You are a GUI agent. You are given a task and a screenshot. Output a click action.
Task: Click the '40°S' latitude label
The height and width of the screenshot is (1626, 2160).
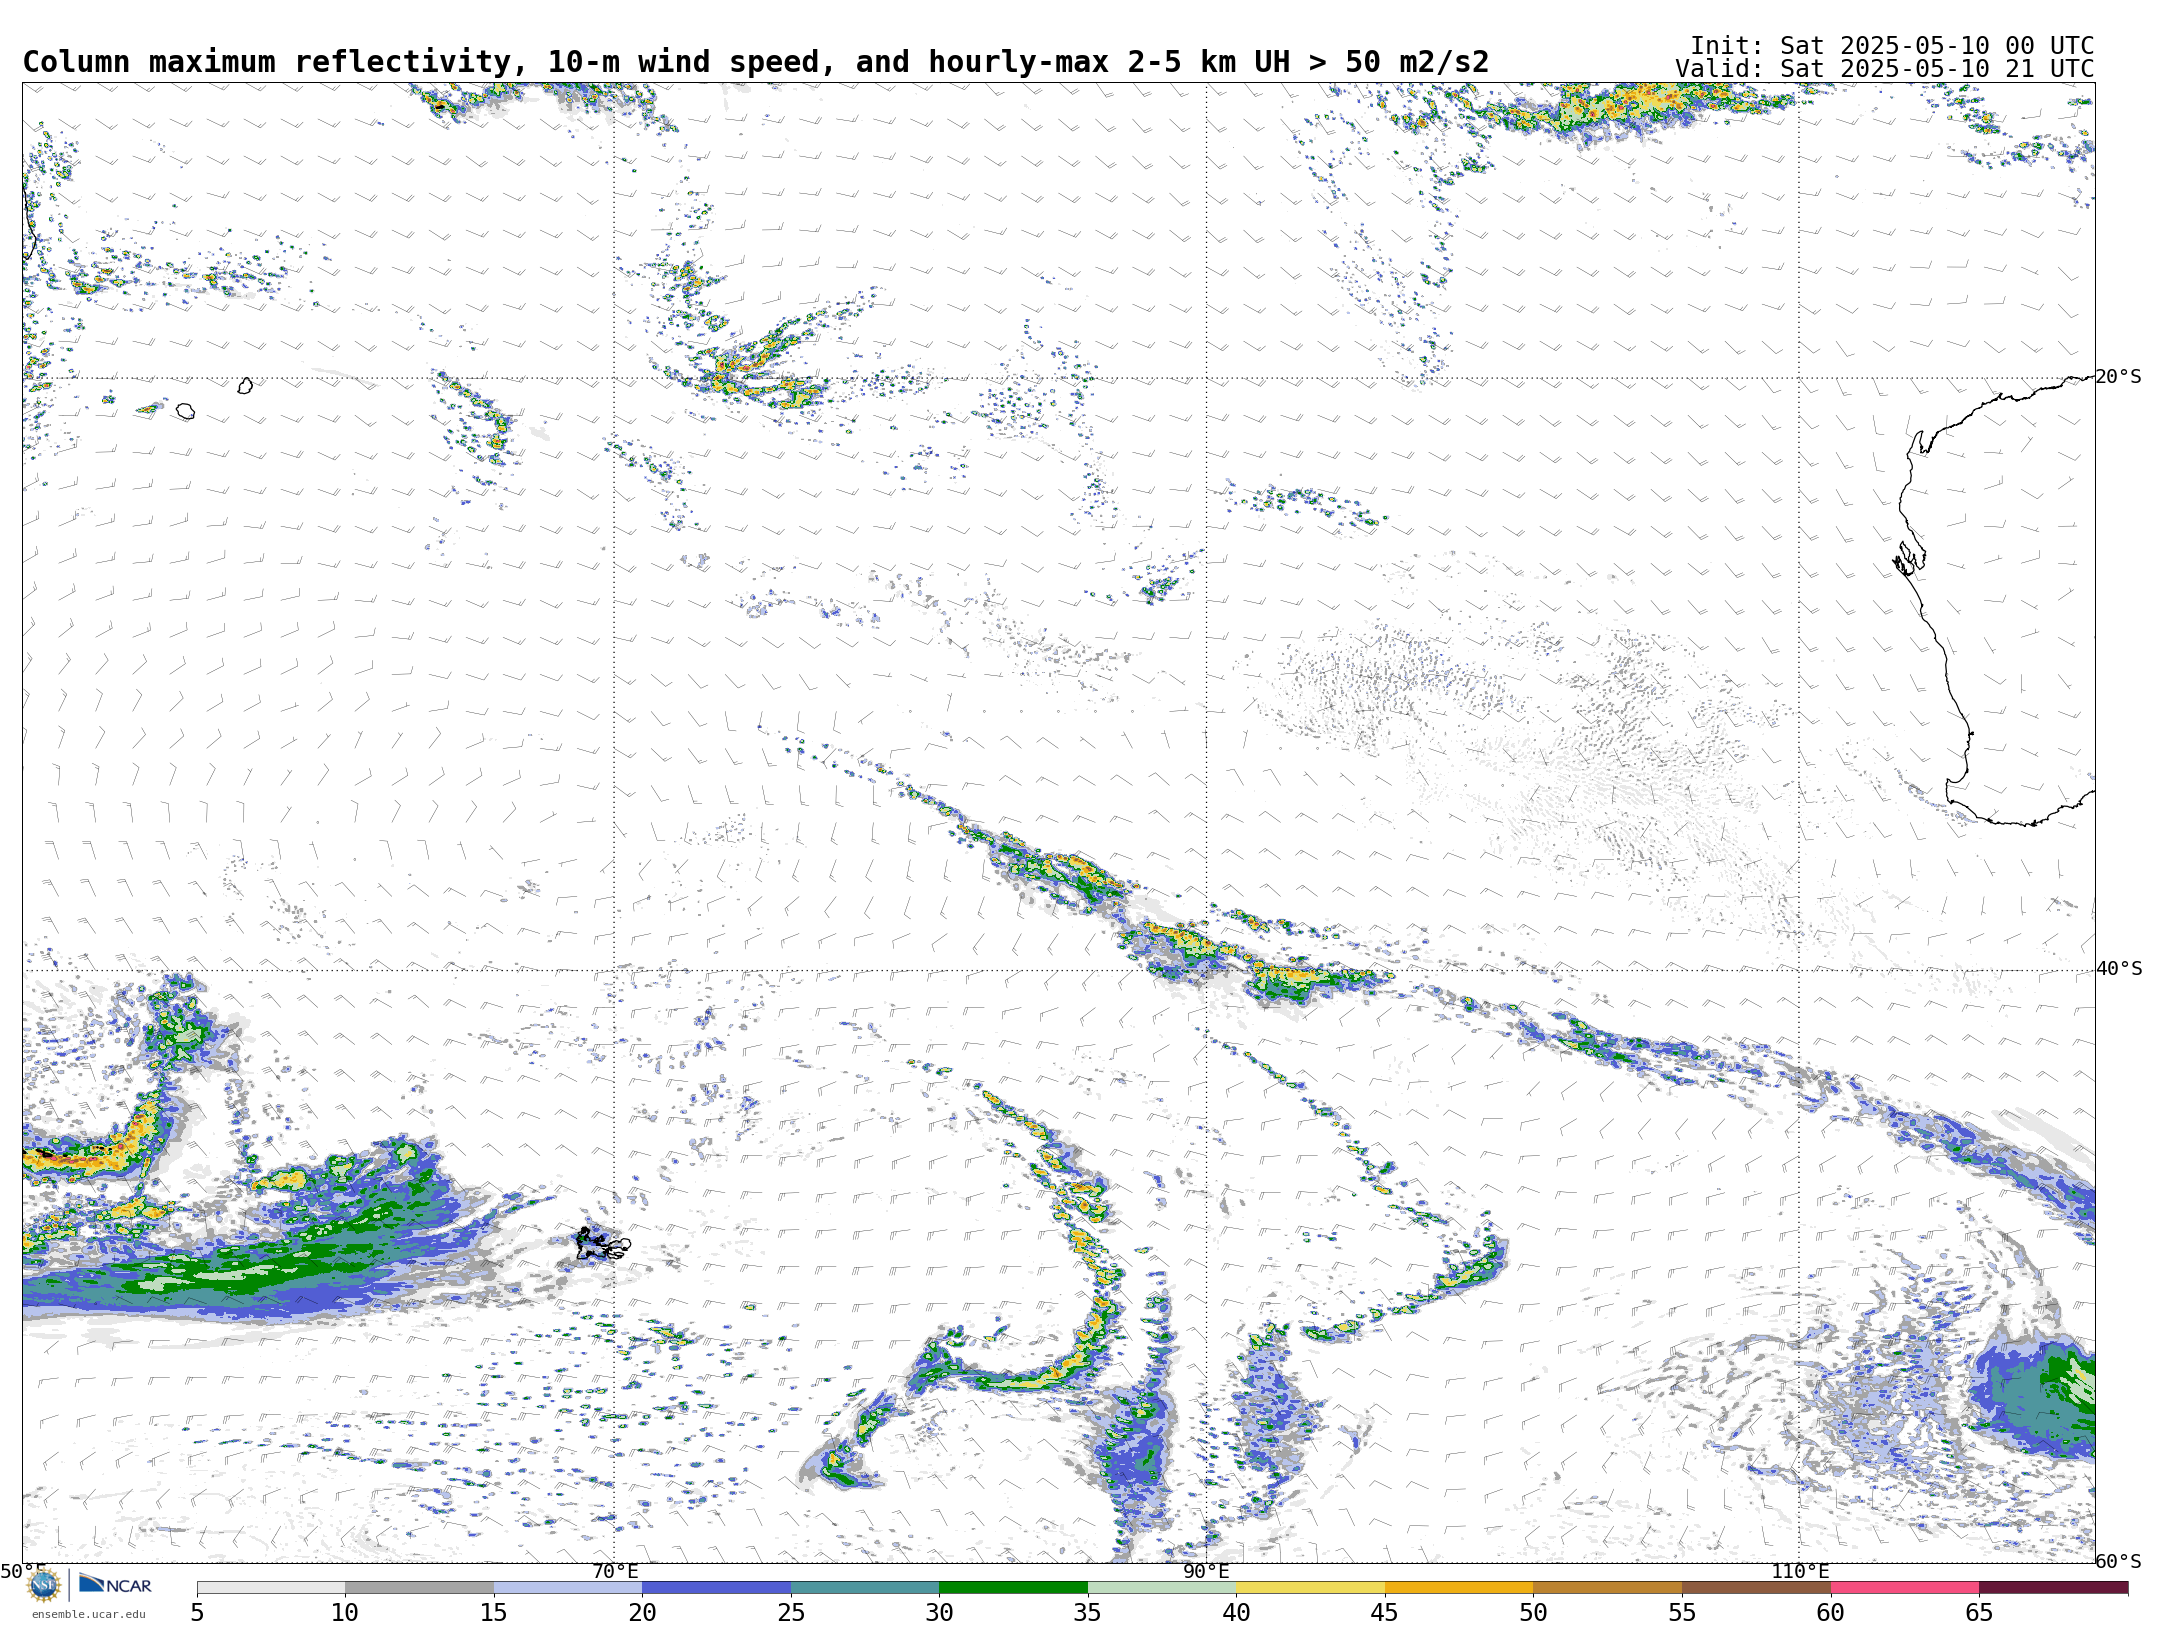(2119, 969)
